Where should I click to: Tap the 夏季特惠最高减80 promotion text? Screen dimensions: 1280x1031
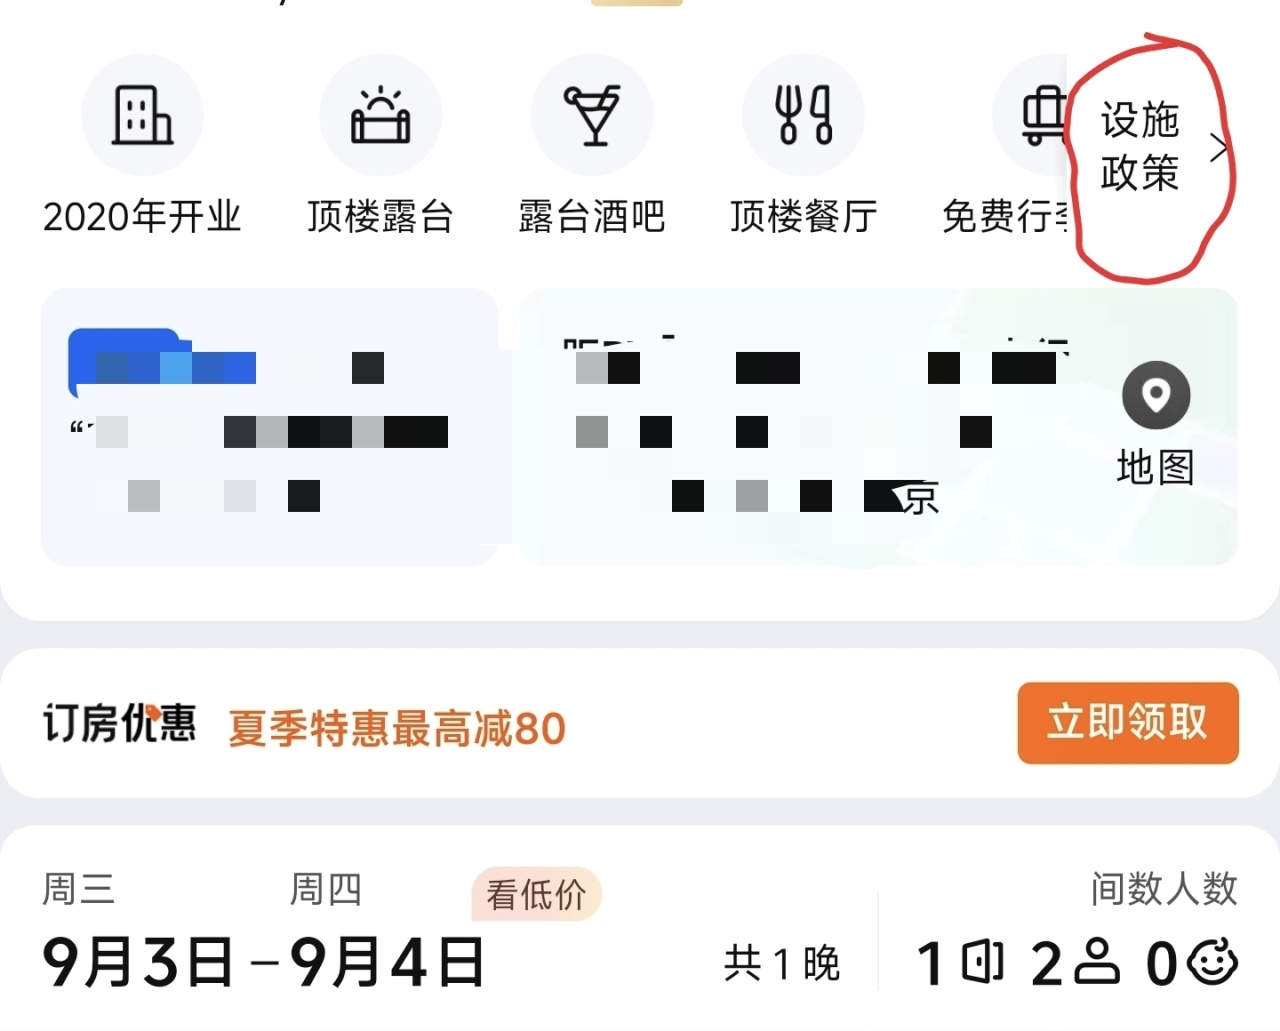pos(397,728)
